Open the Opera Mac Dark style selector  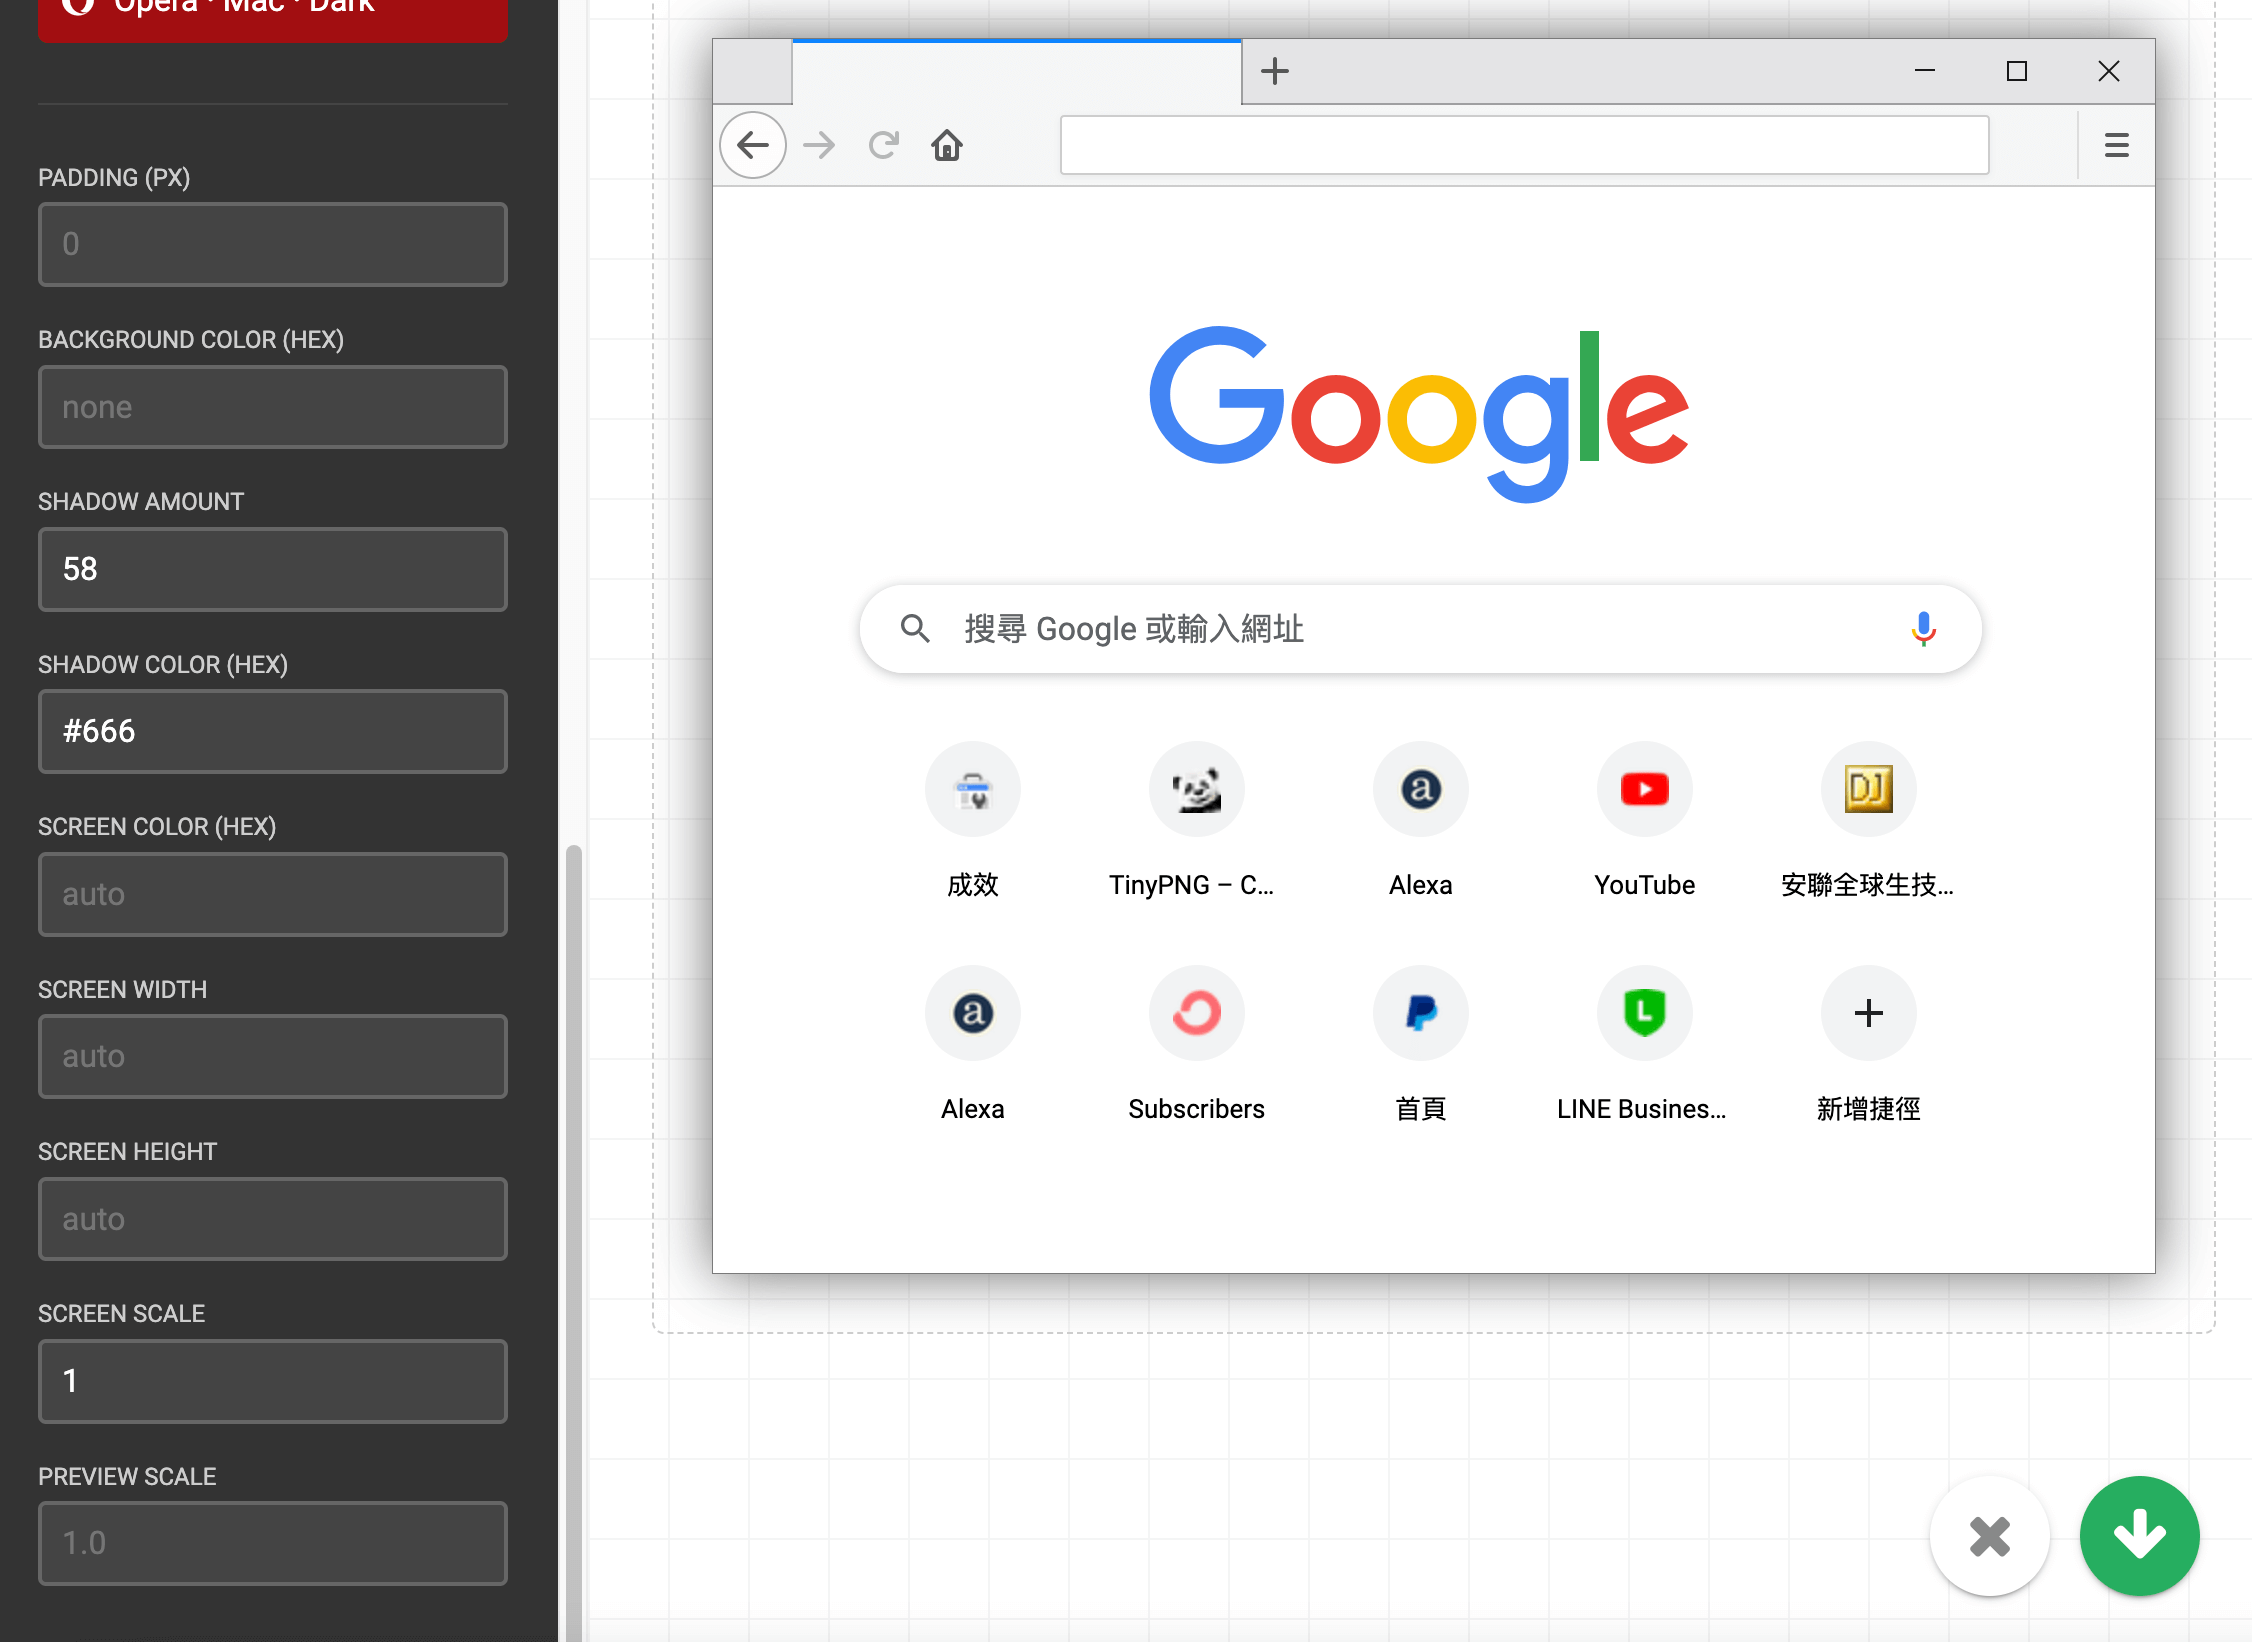(x=272, y=10)
